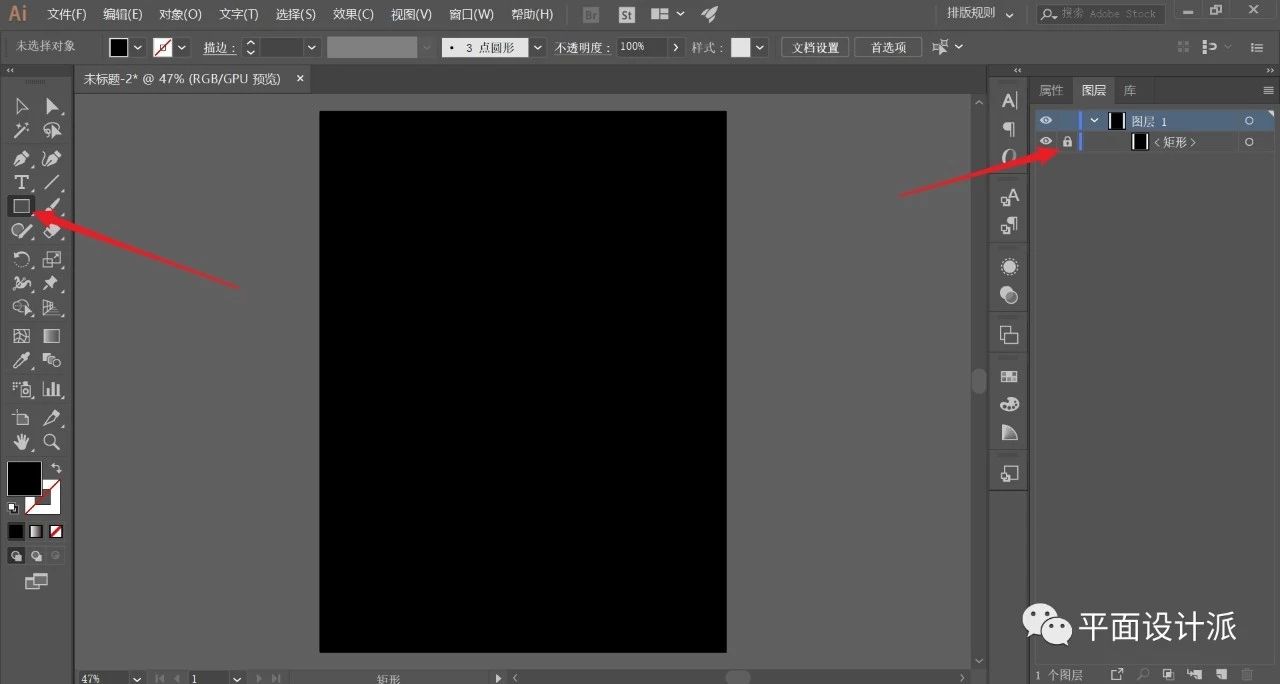The height and width of the screenshot is (684, 1280).
Task: Open the 3 点圆形 brush dropdown
Action: coord(539,47)
